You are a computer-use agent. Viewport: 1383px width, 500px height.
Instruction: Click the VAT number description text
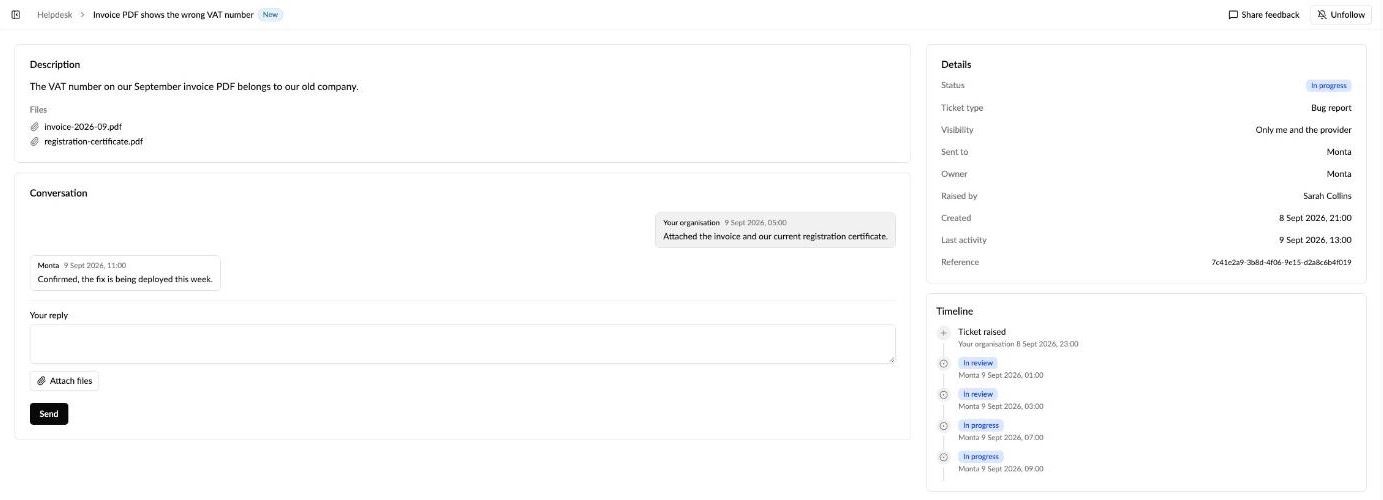194,87
